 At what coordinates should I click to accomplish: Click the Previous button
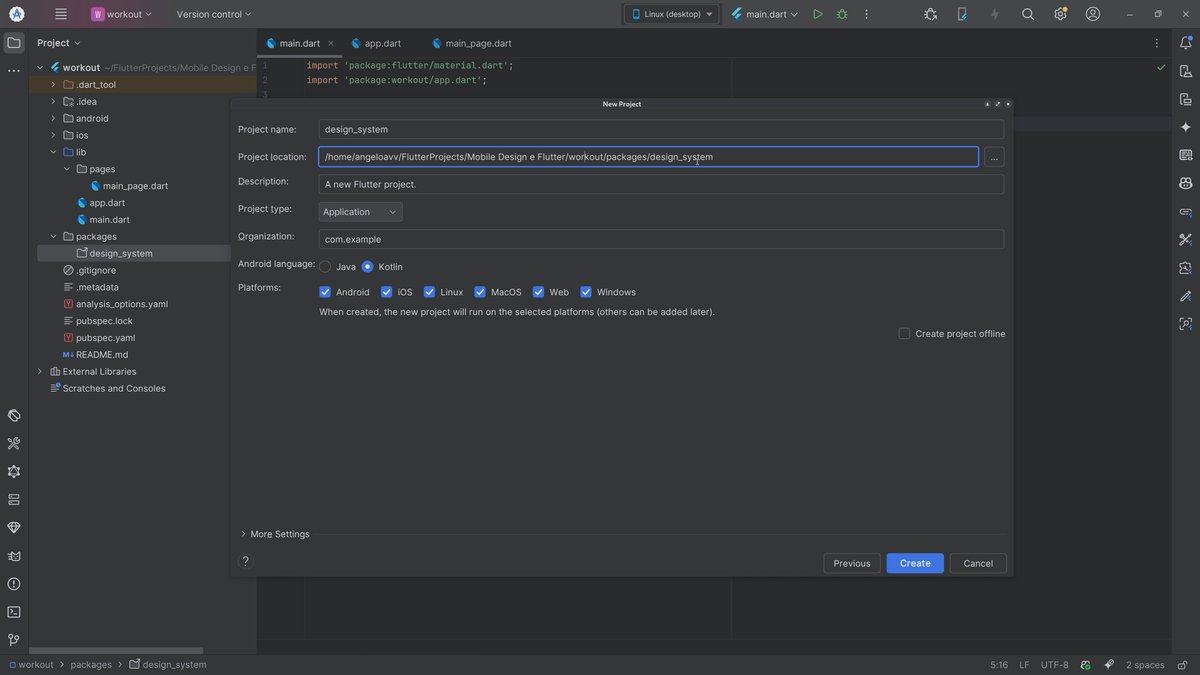point(851,563)
